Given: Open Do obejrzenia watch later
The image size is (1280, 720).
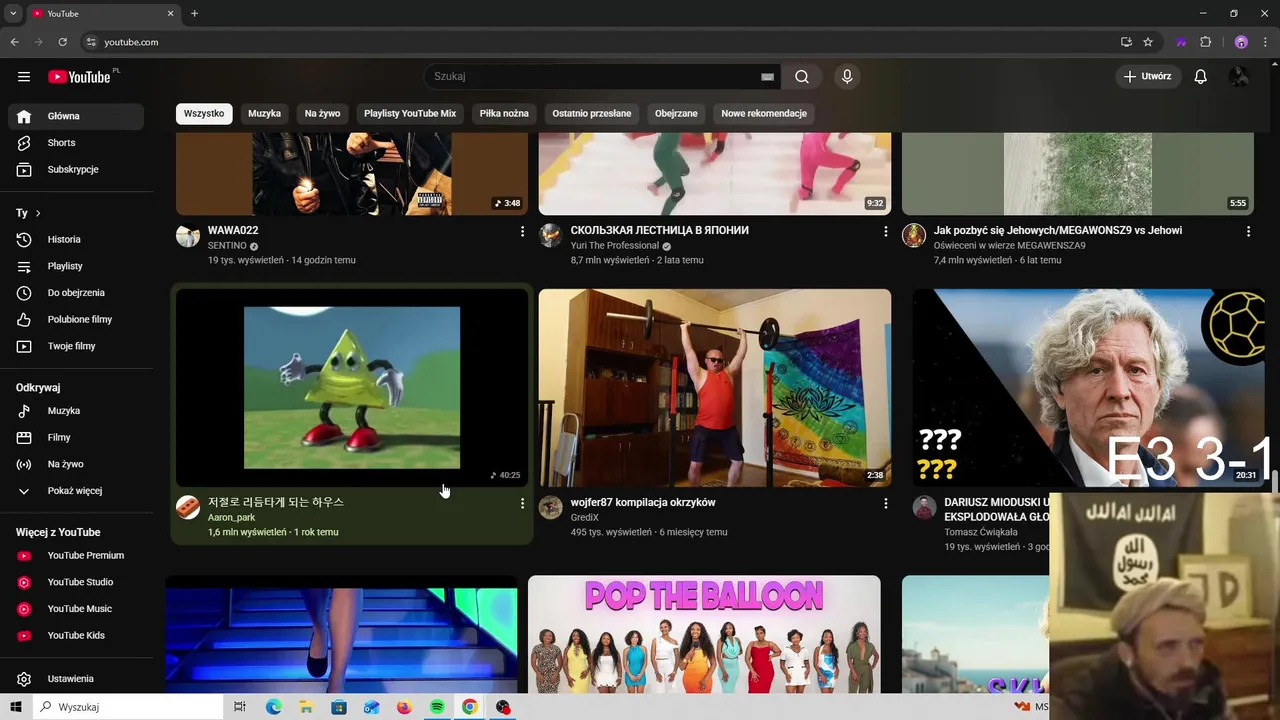Looking at the screenshot, I should (76, 293).
